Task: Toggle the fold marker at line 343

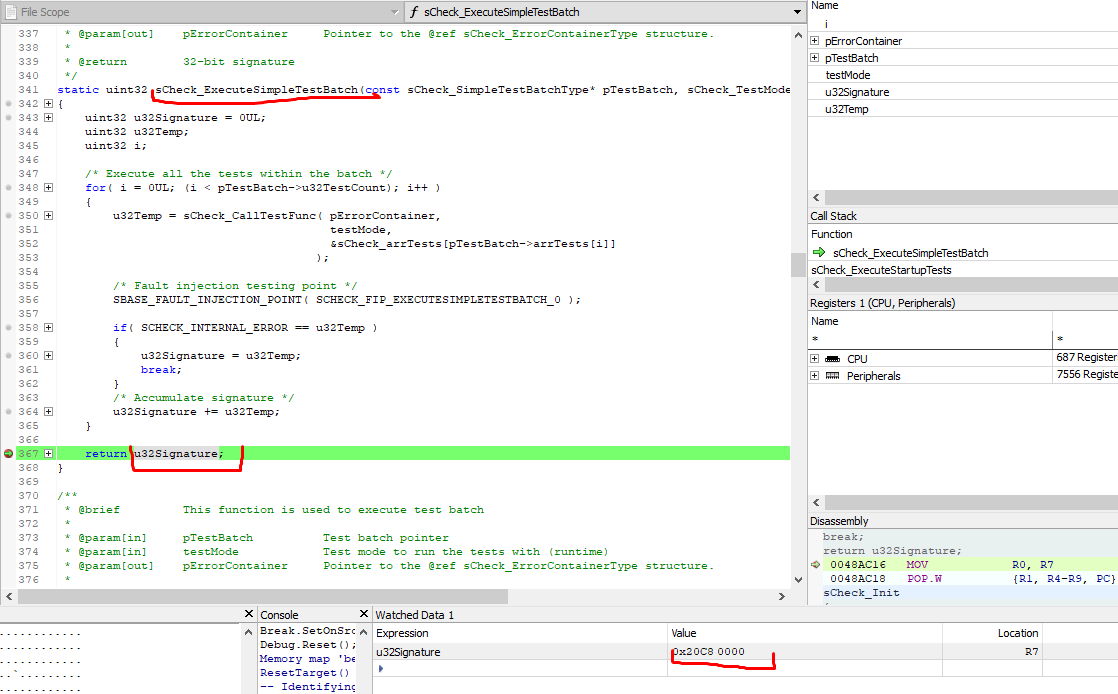Action: [x=48, y=118]
